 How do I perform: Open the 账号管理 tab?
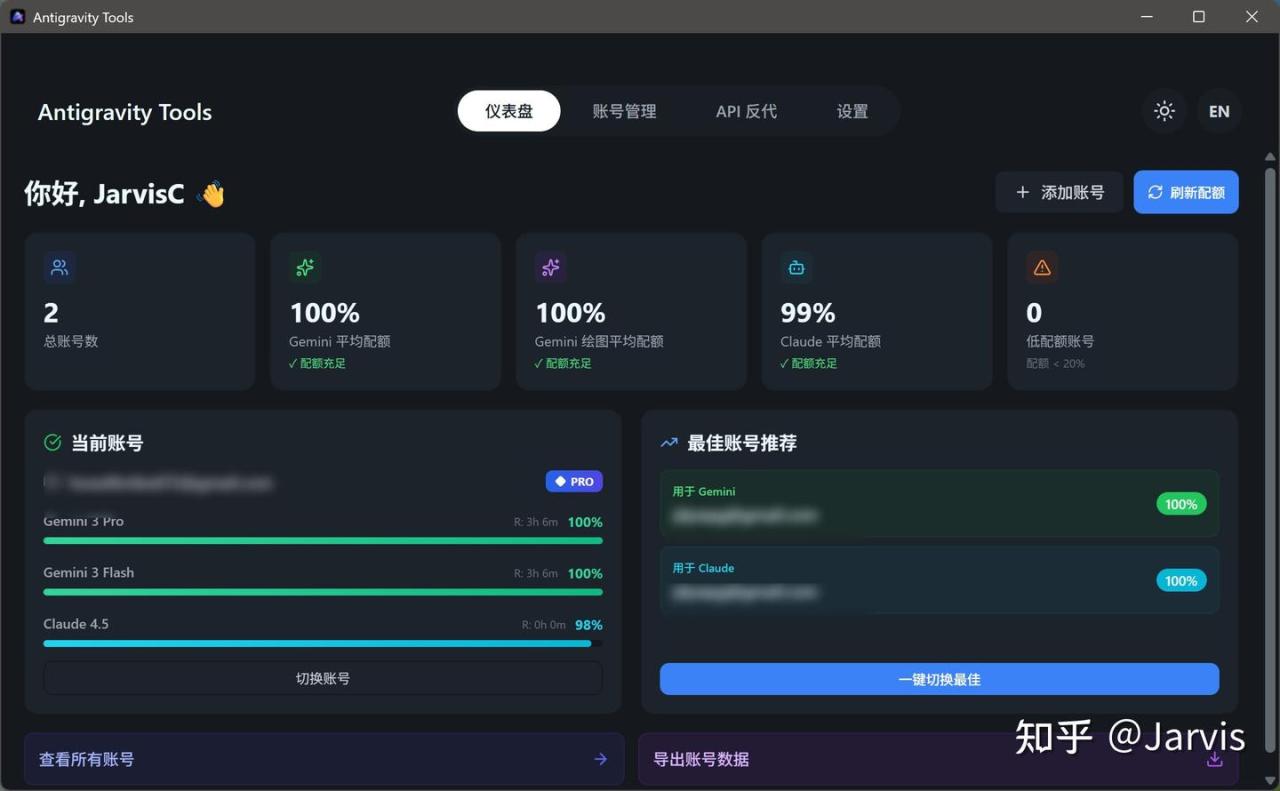coord(624,111)
